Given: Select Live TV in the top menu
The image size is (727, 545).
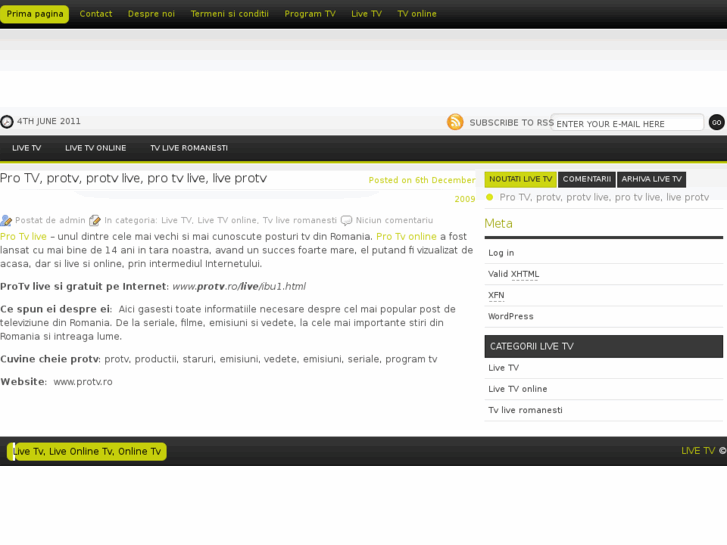Looking at the screenshot, I should coord(366,14).
